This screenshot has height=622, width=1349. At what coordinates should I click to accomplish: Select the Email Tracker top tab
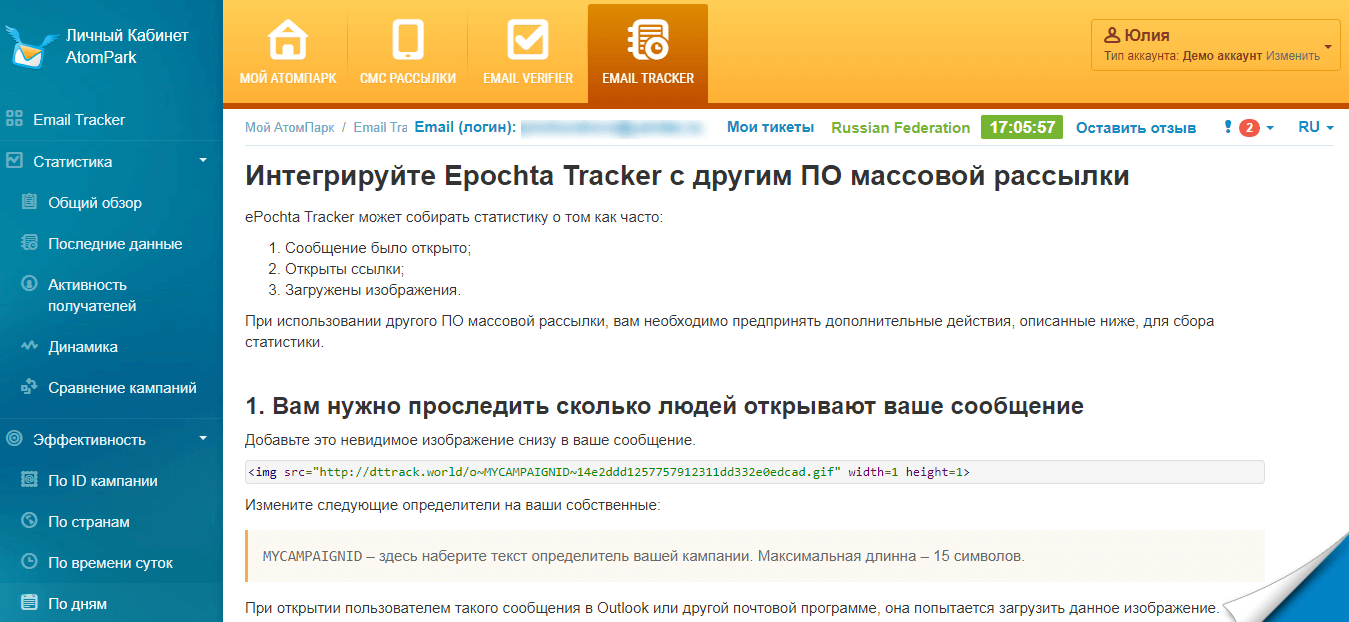(648, 52)
